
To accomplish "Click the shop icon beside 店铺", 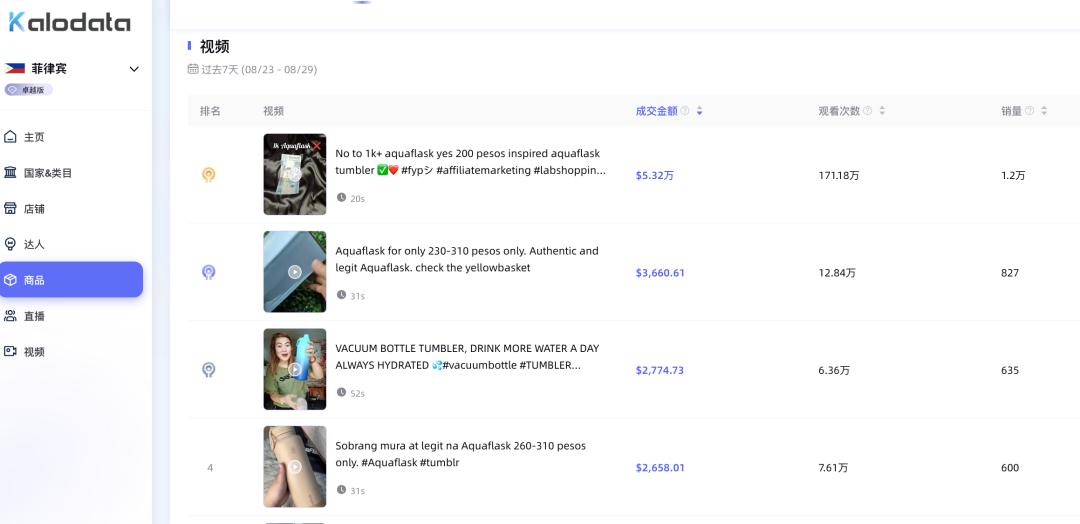I will (x=10, y=208).
